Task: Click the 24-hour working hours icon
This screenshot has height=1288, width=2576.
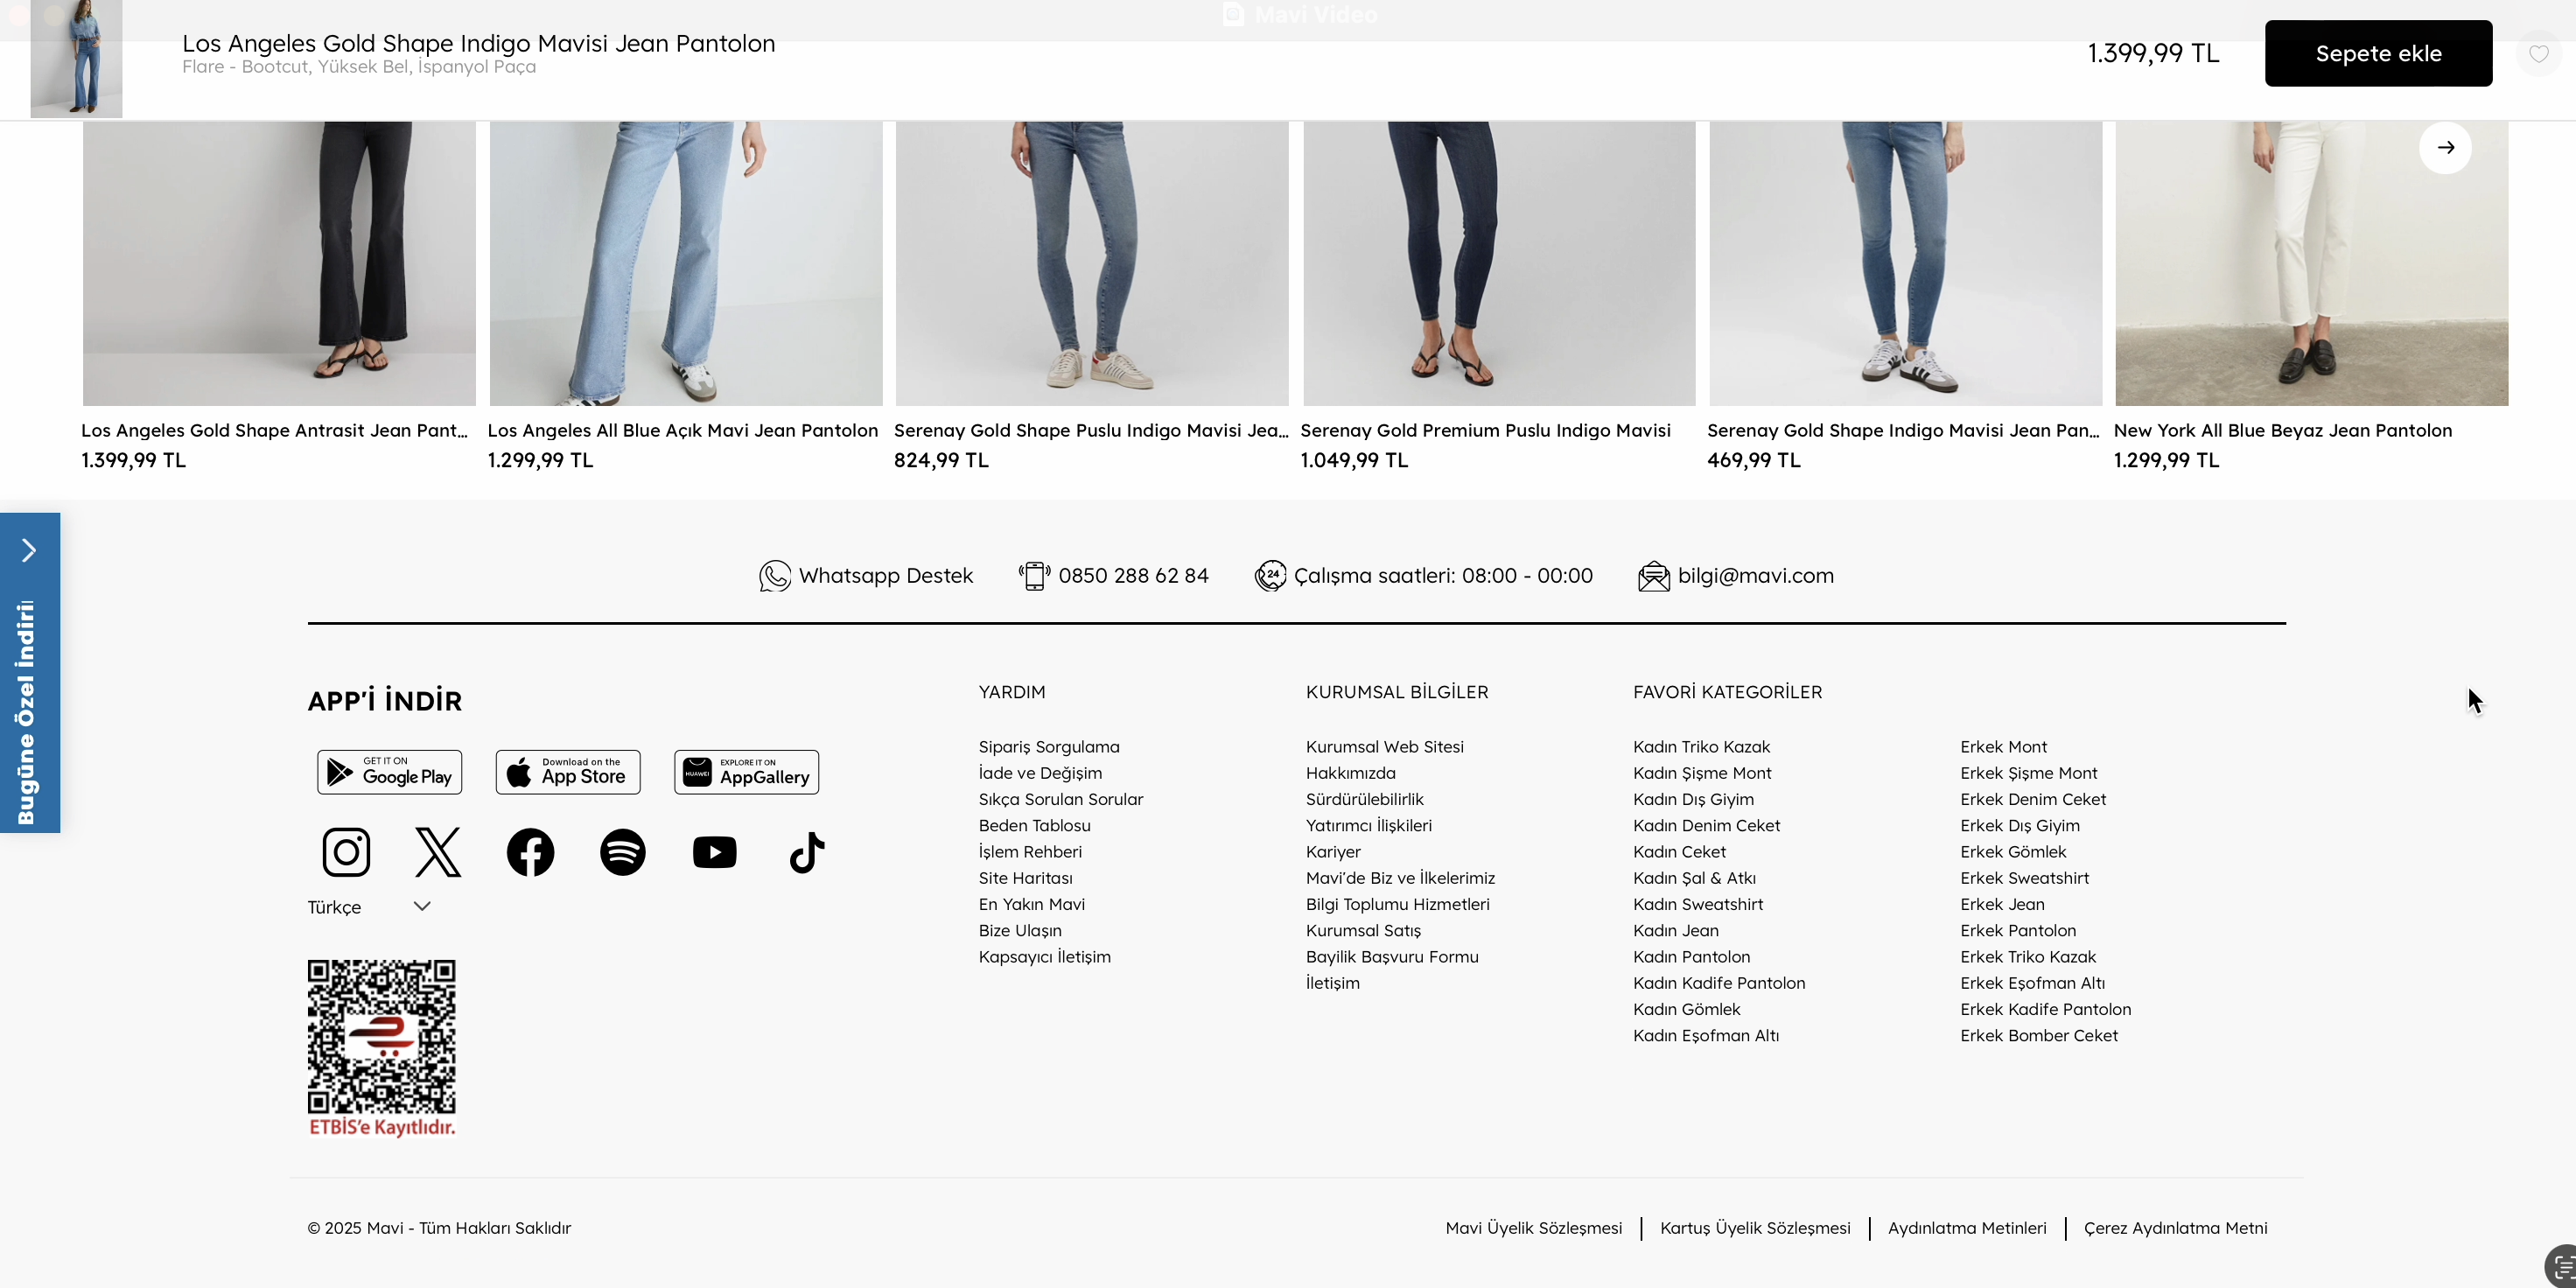Action: (1270, 576)
